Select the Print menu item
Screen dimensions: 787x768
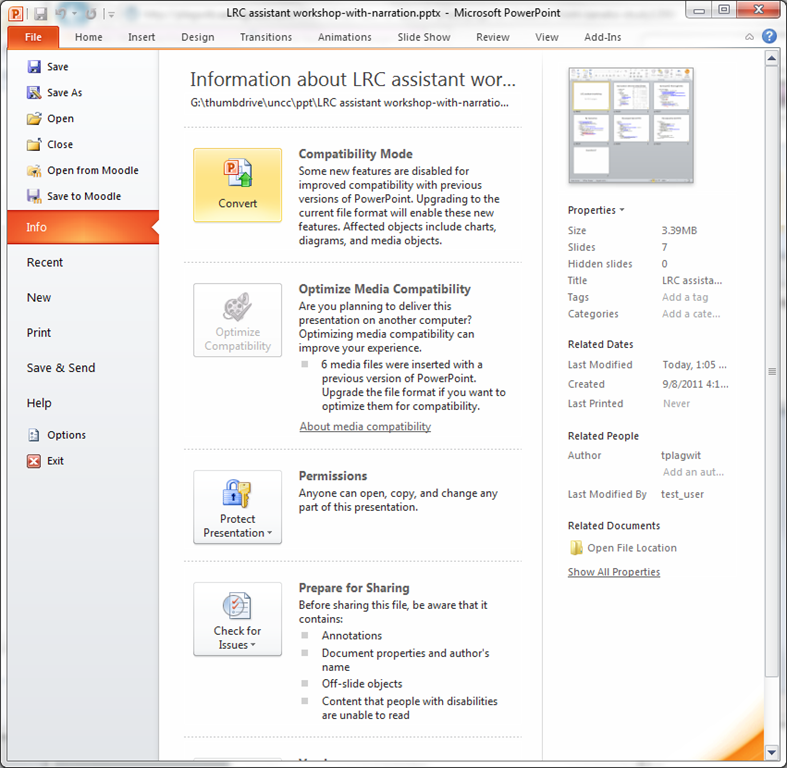pos(39,332)
